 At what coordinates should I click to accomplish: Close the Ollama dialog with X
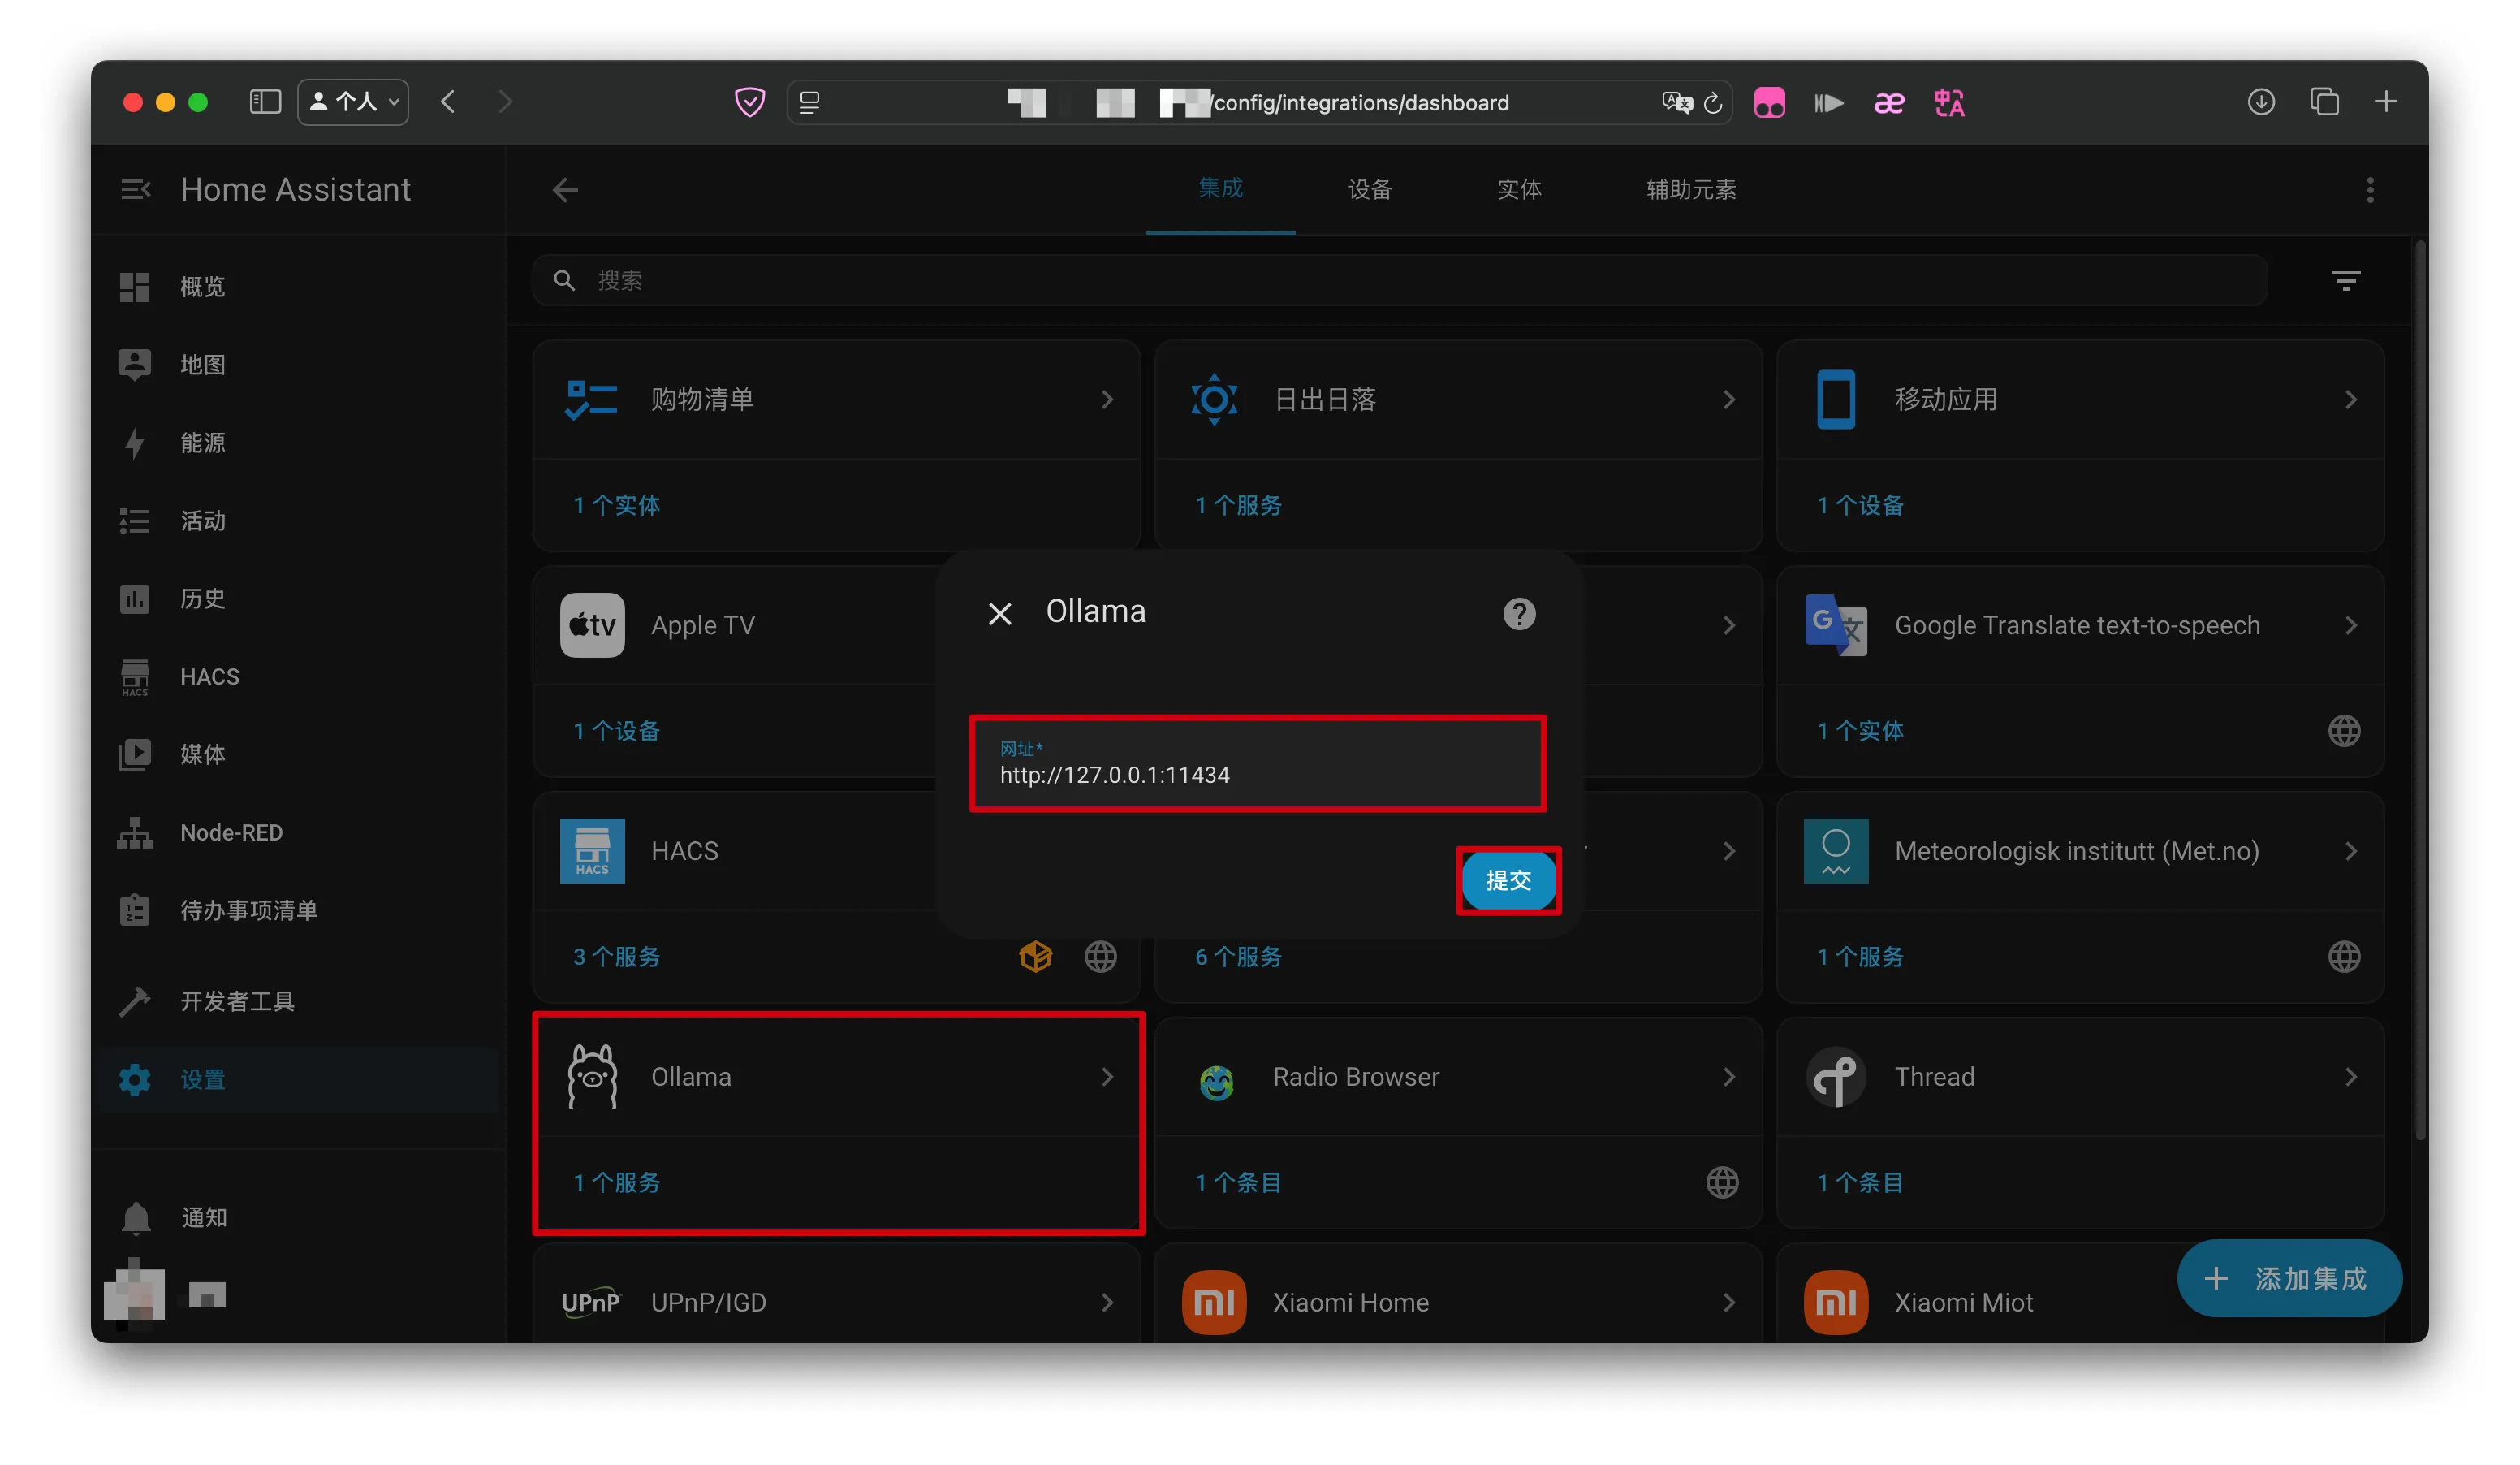tap(999, 613)
